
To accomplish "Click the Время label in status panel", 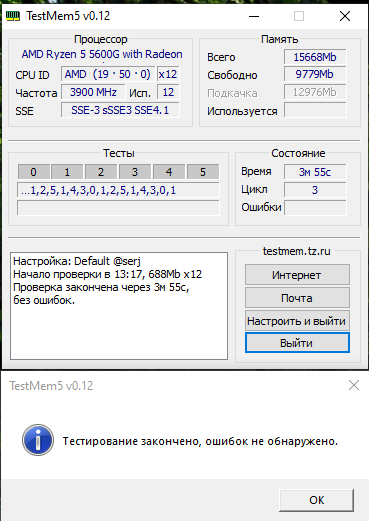I will 256,171.
